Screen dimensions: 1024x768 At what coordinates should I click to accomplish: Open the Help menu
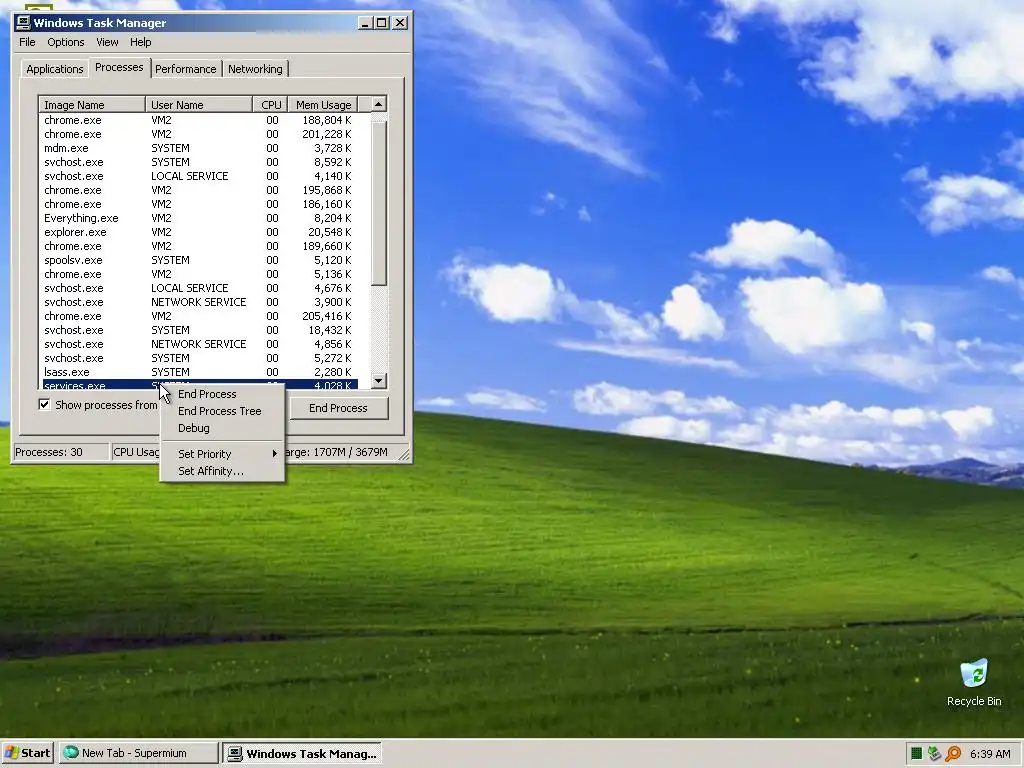[140, 42]
